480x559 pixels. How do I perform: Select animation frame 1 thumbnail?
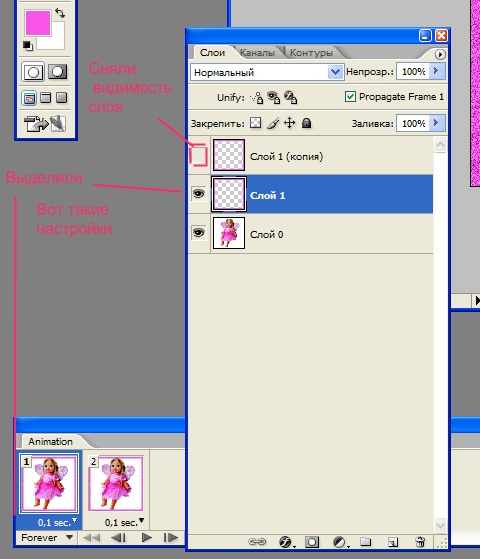coord(49,483)
